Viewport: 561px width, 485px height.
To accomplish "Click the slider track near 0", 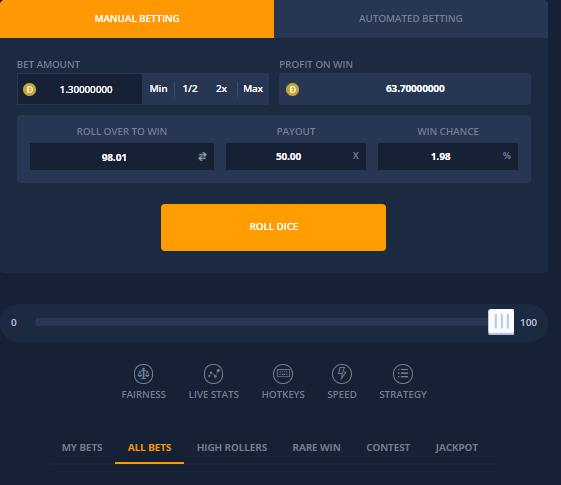I will [39, 322].
